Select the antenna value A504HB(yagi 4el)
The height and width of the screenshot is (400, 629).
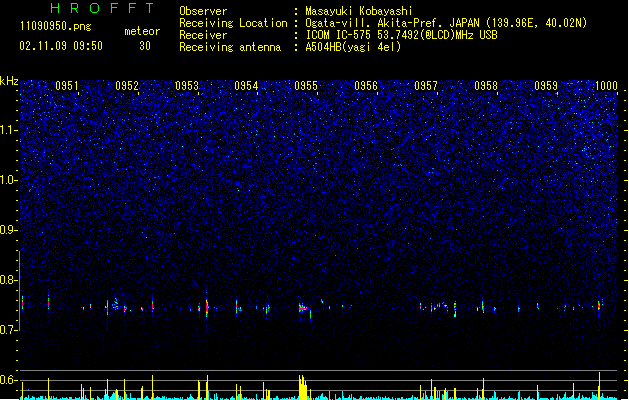pyautogui.click(x=353, y=47)
